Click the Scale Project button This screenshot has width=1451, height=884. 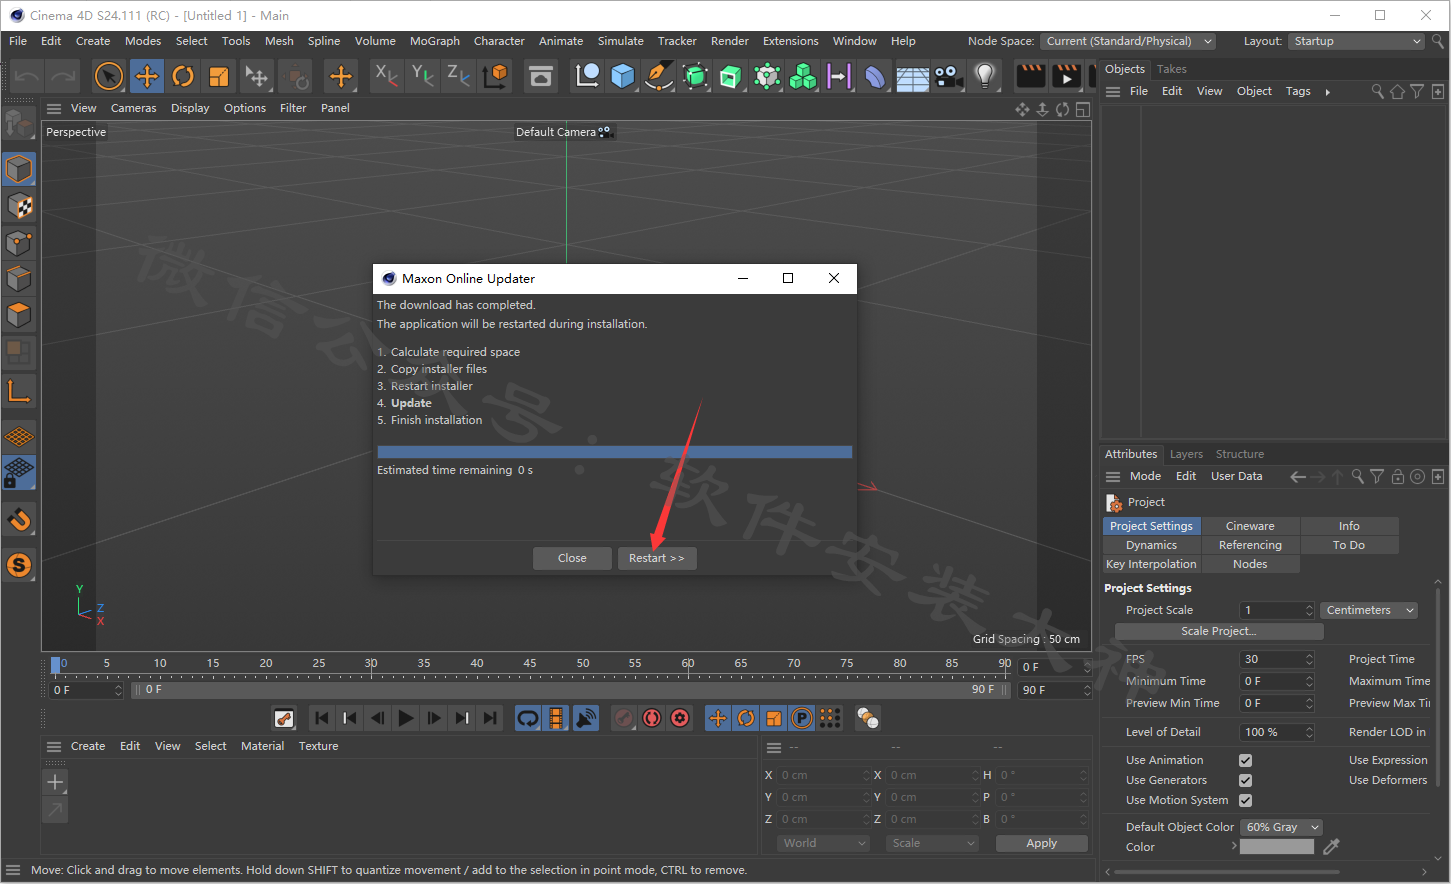[1218, 631]
